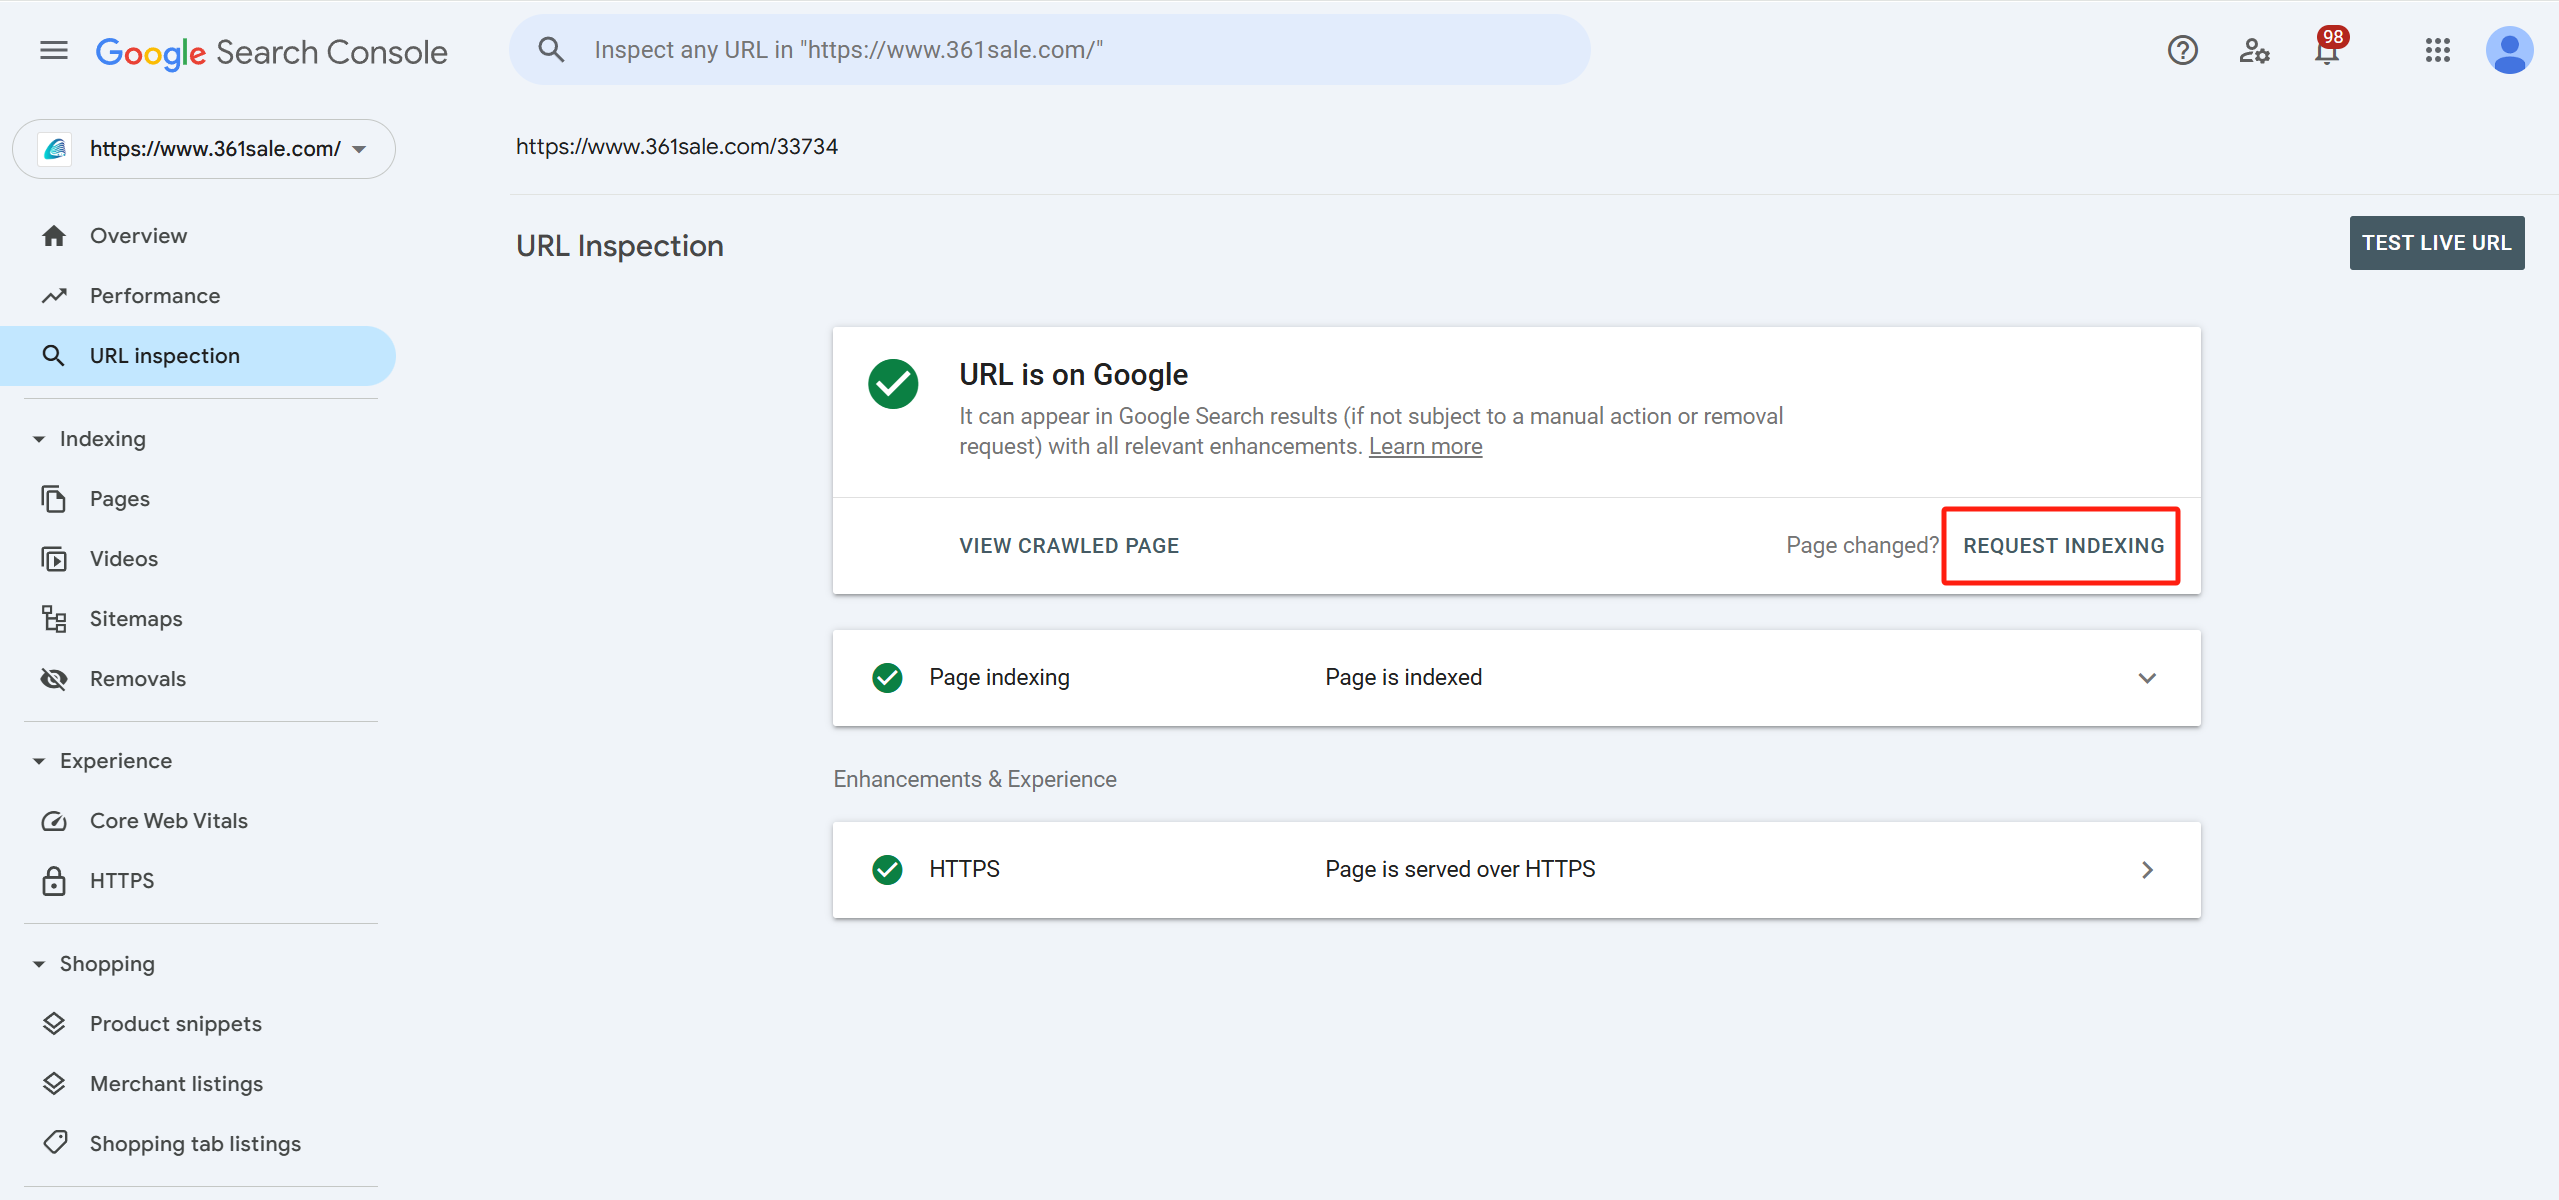Select Overview in the sidebar
This screenshot has width=2559, height=1200.
pos(138,236)
